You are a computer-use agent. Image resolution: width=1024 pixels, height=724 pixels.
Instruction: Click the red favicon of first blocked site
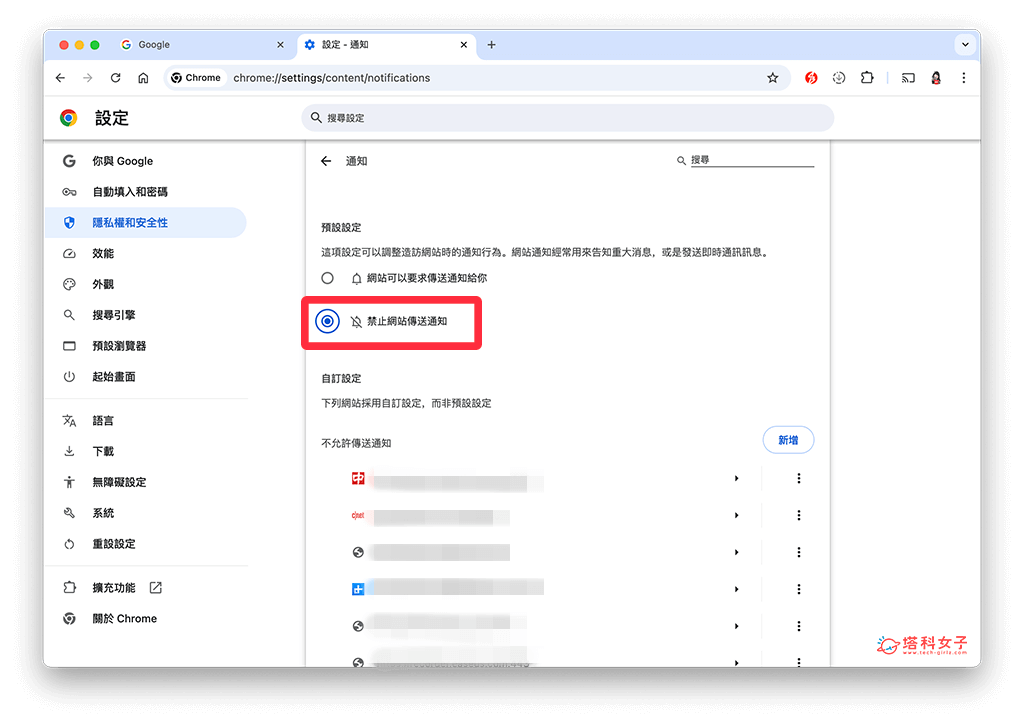pos(358,479)
